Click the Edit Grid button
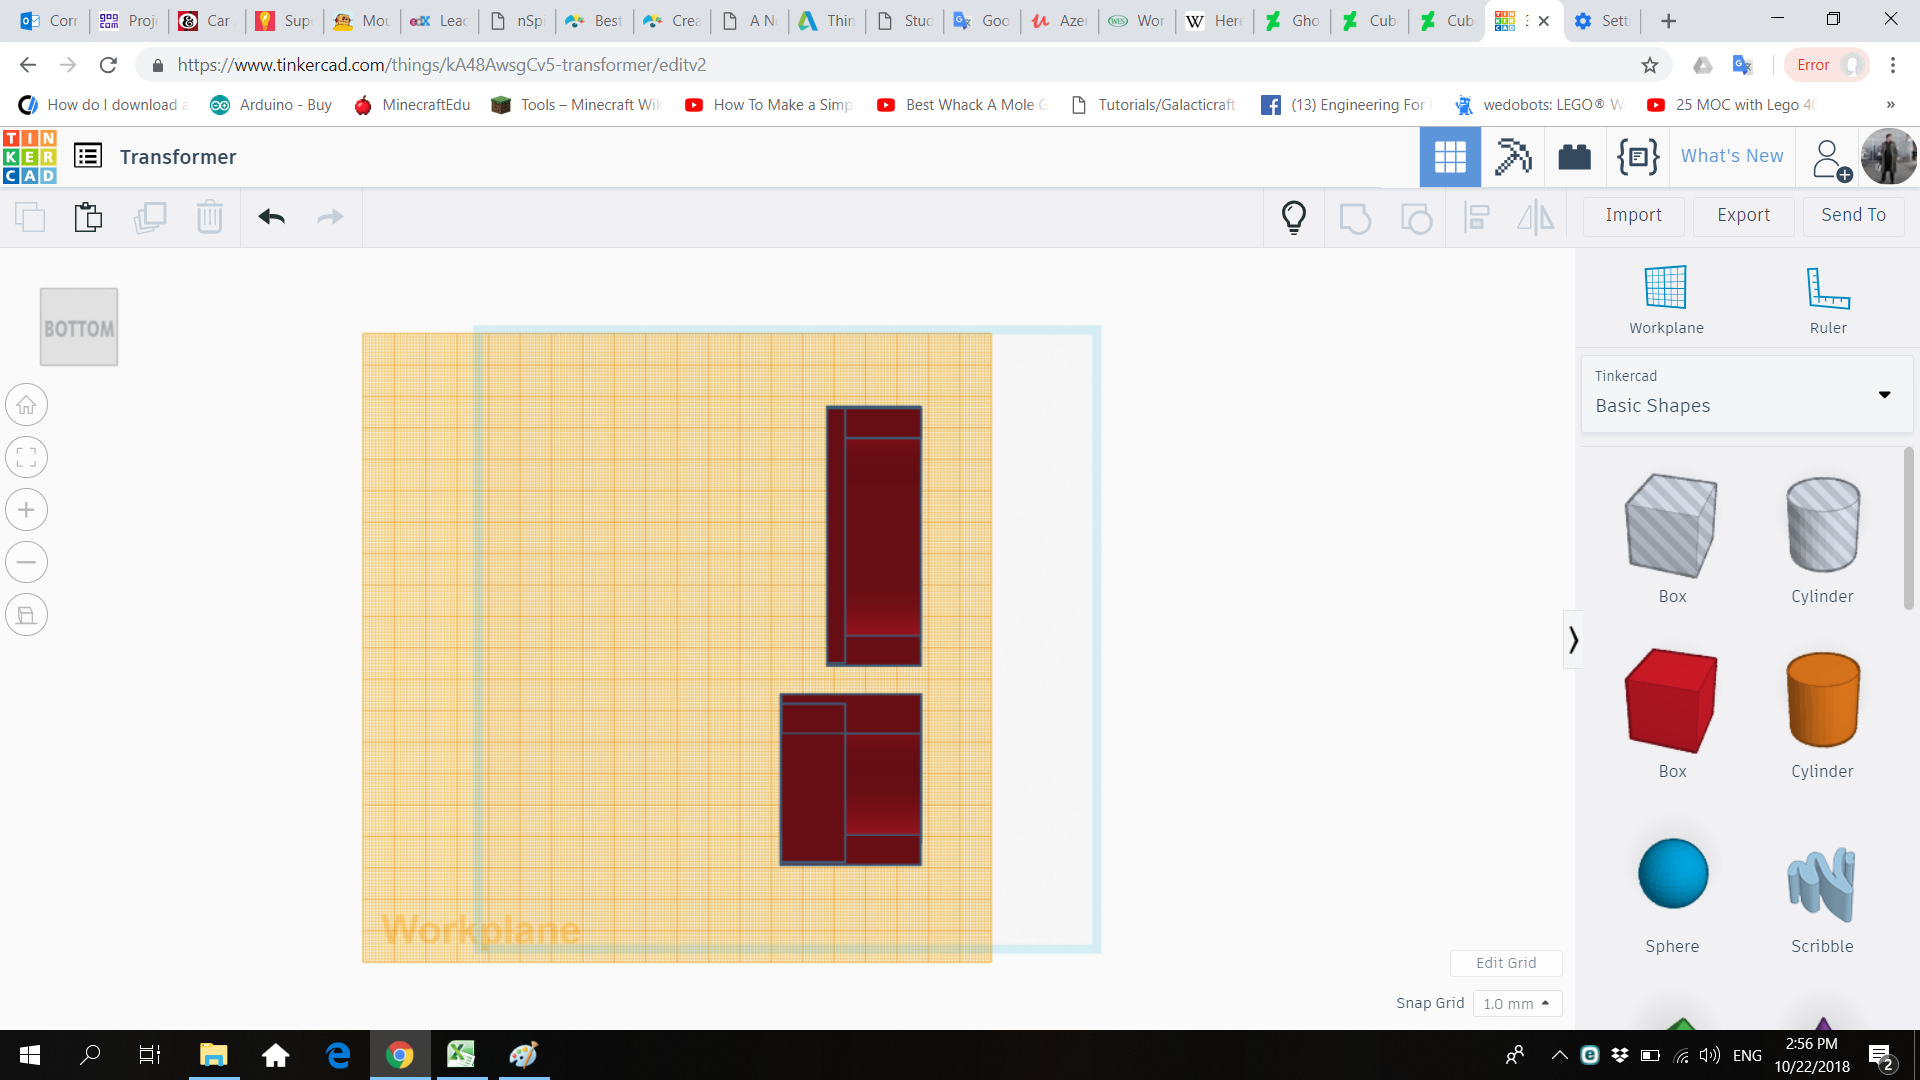This screenshot has height=1080, width=1920. point(1506,962)
